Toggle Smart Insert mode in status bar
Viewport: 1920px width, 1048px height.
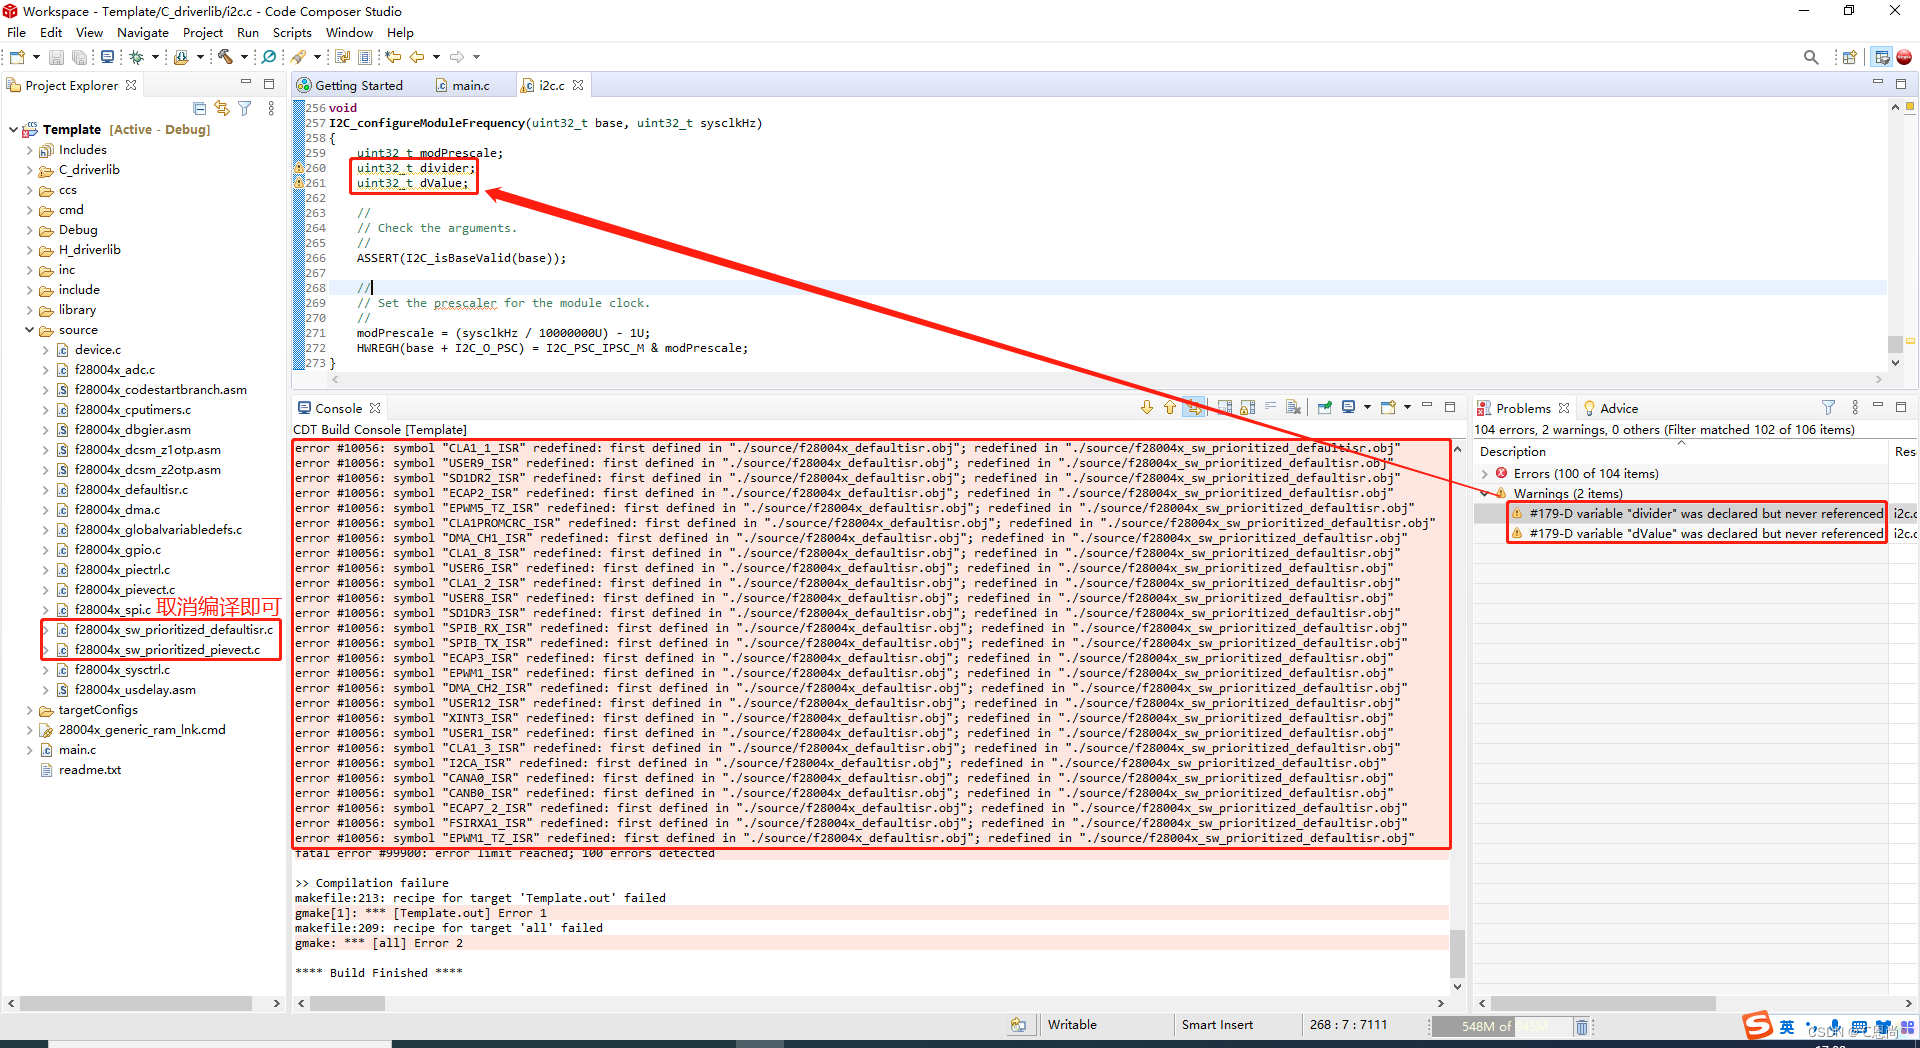[x=1217, y=1025]
